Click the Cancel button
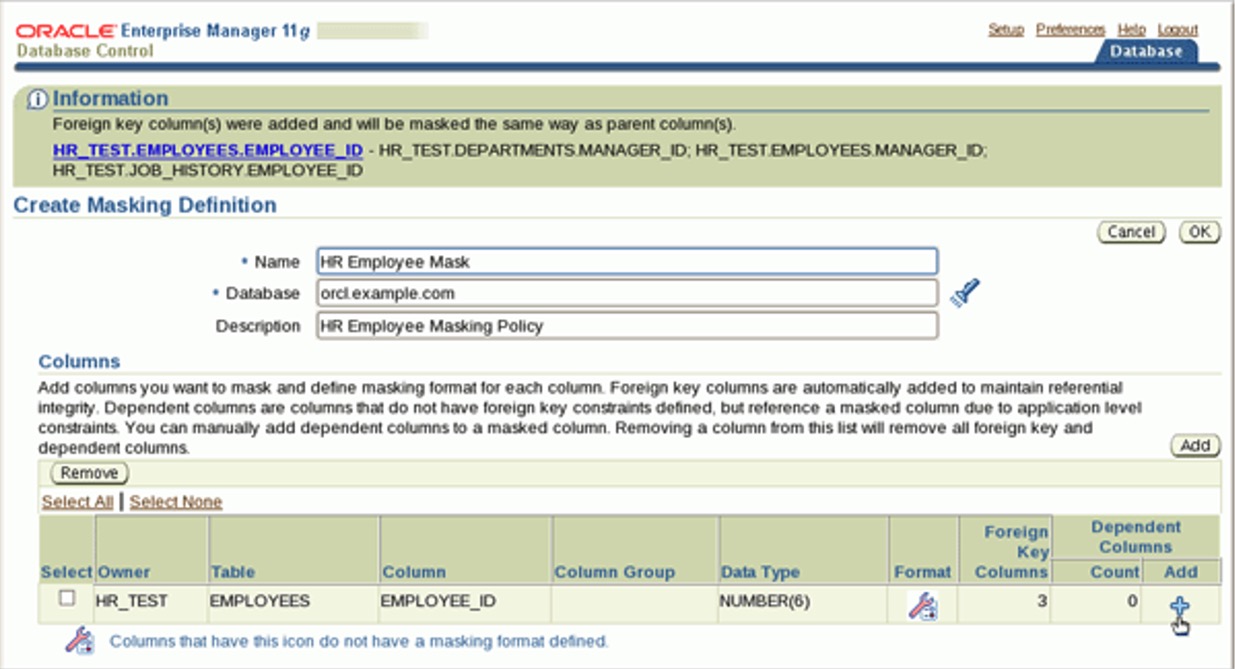Image resolution: width=1235 pixels, height=669 pixels. (1131, 232)
